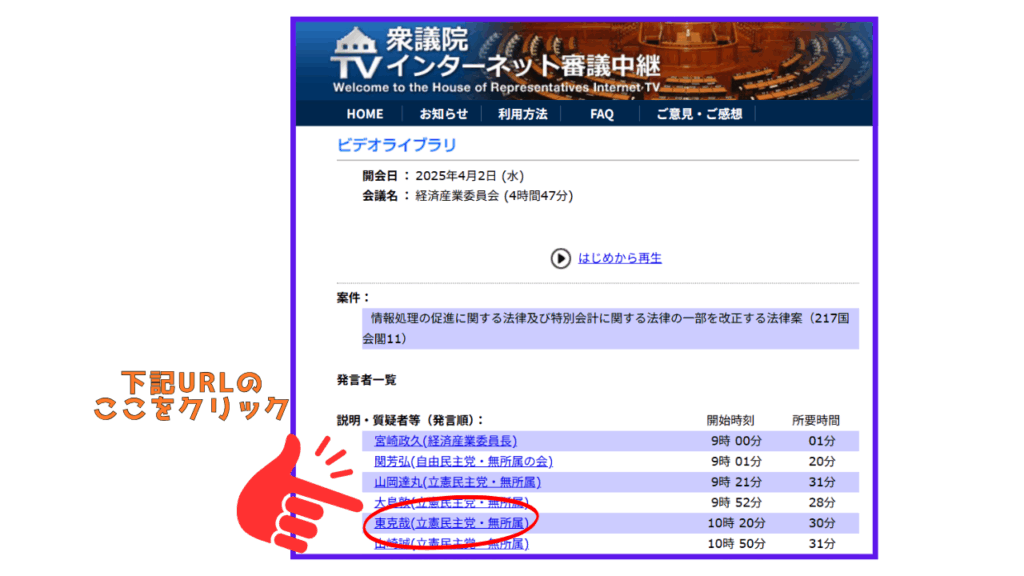Image resolution: width=1024 pixels, height=576 pixels.
Task: Open the FAQ navigation item
Action: (x=601, y=114)
